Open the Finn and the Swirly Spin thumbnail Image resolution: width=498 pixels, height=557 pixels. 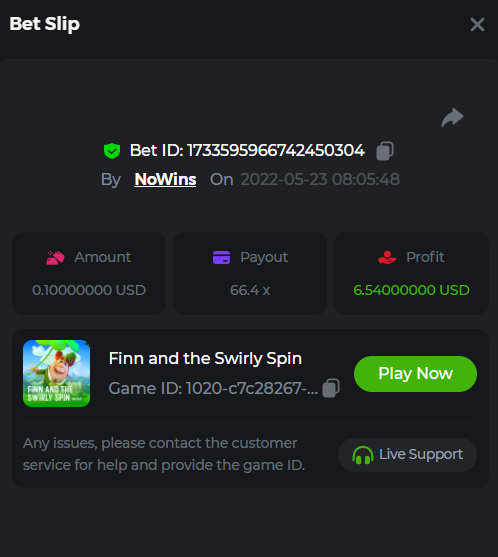click(56, 373)
